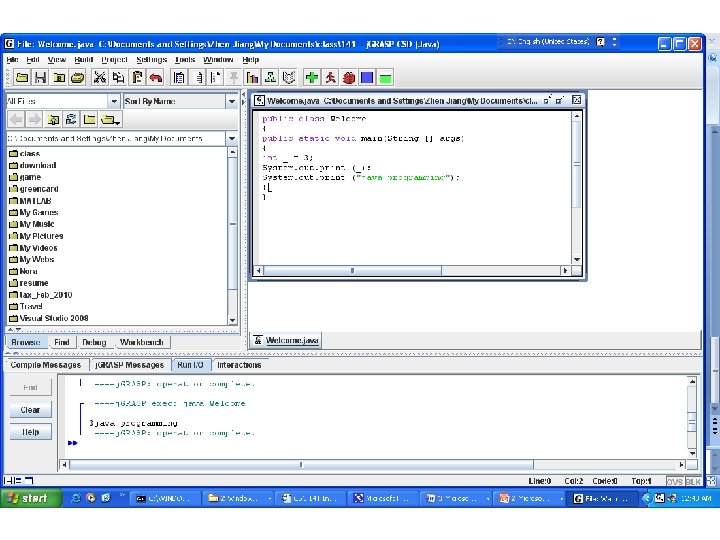Screen dimensions: 720x540
Task: Click the Save floppy disk icon
Action: point(39,77)
